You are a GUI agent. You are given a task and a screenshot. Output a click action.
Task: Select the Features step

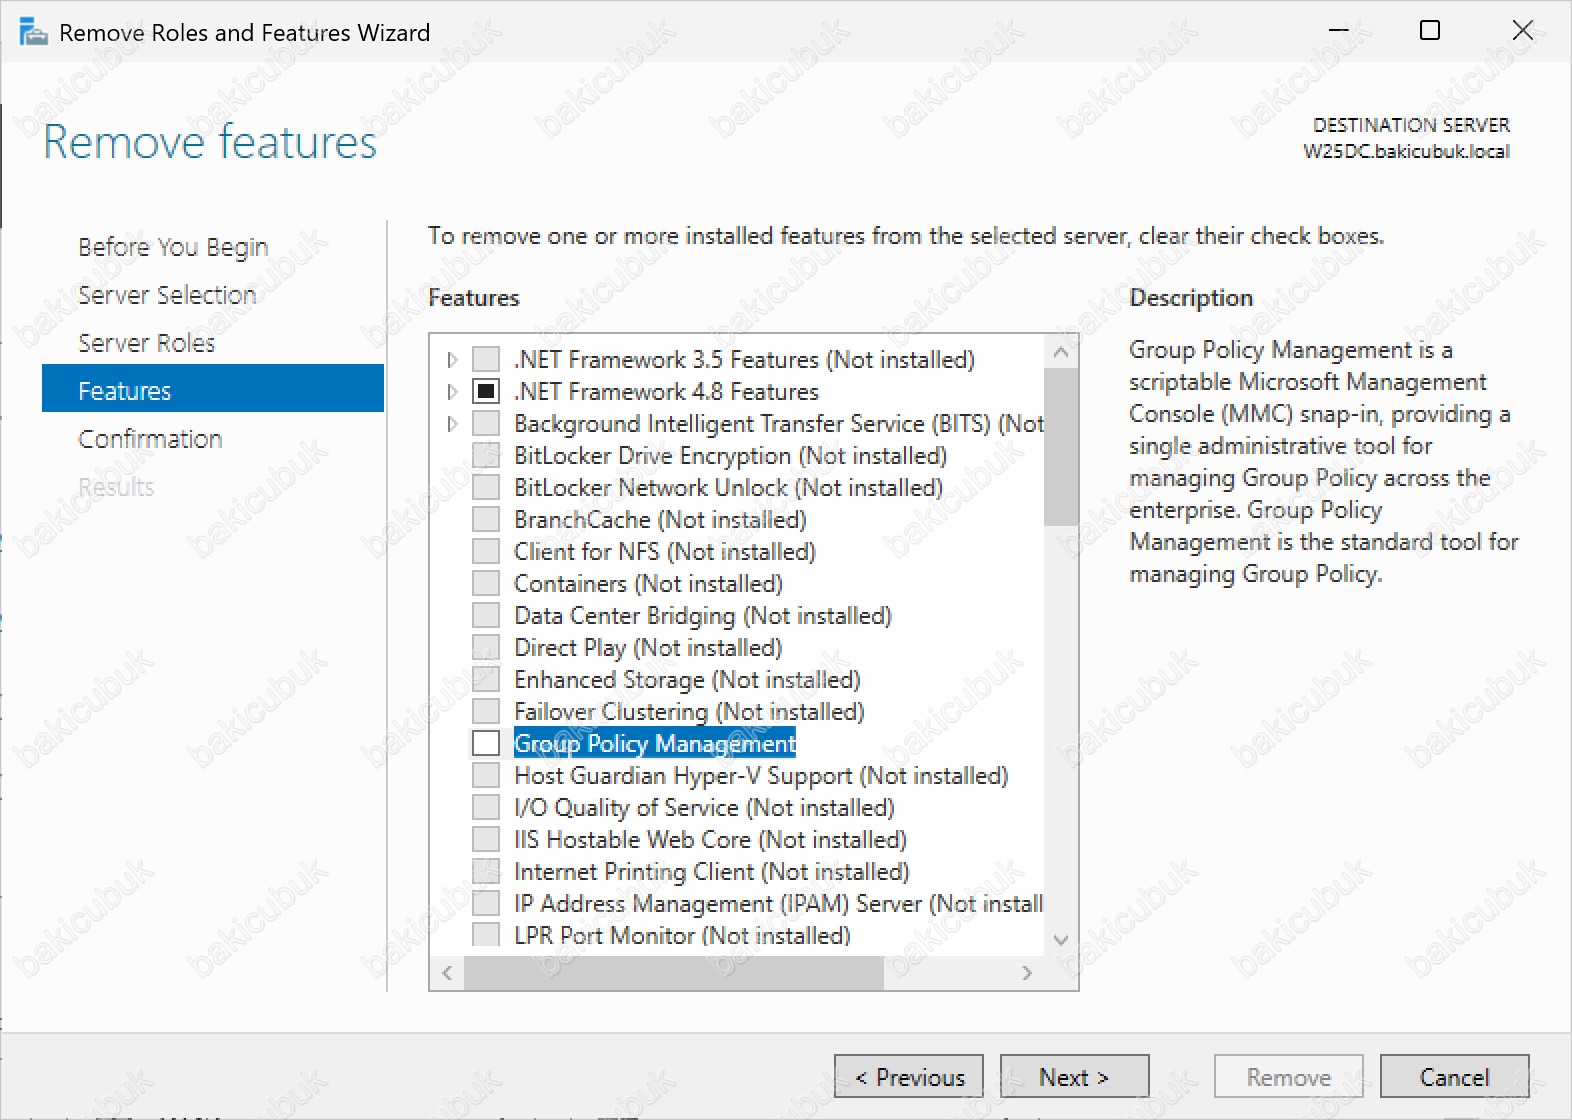pyautogui.click(x=213, y=390)
